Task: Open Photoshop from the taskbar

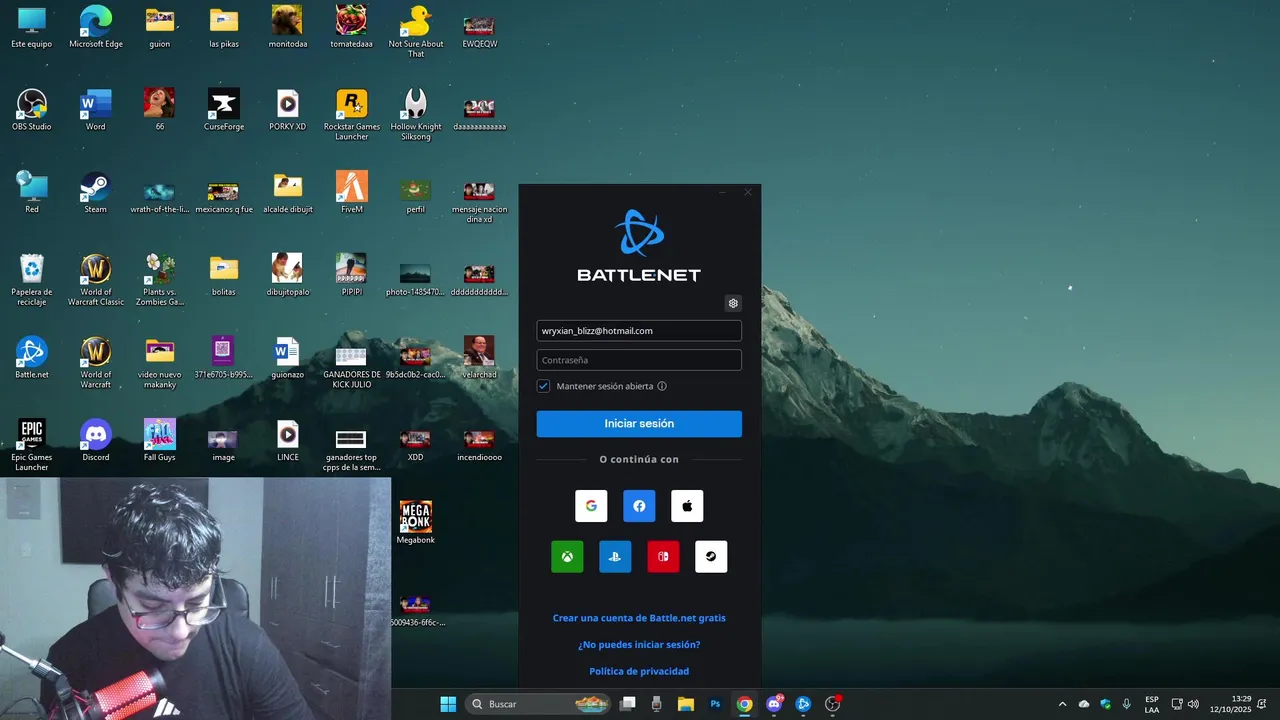Action: point(715,704)
